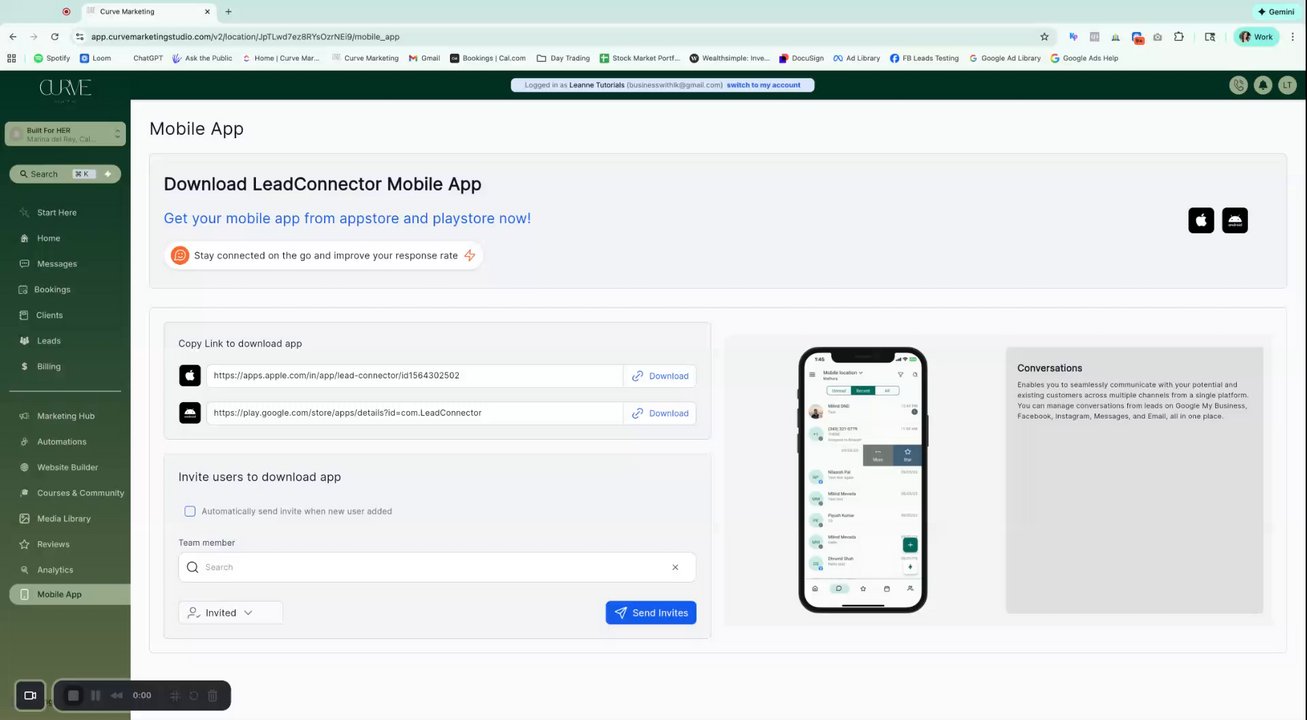Image resolution: width=1307 pixels, height=720 pixels.
Task: Open the Chrome apps grid in bookmarks bar
Action: tap(12, 58)
